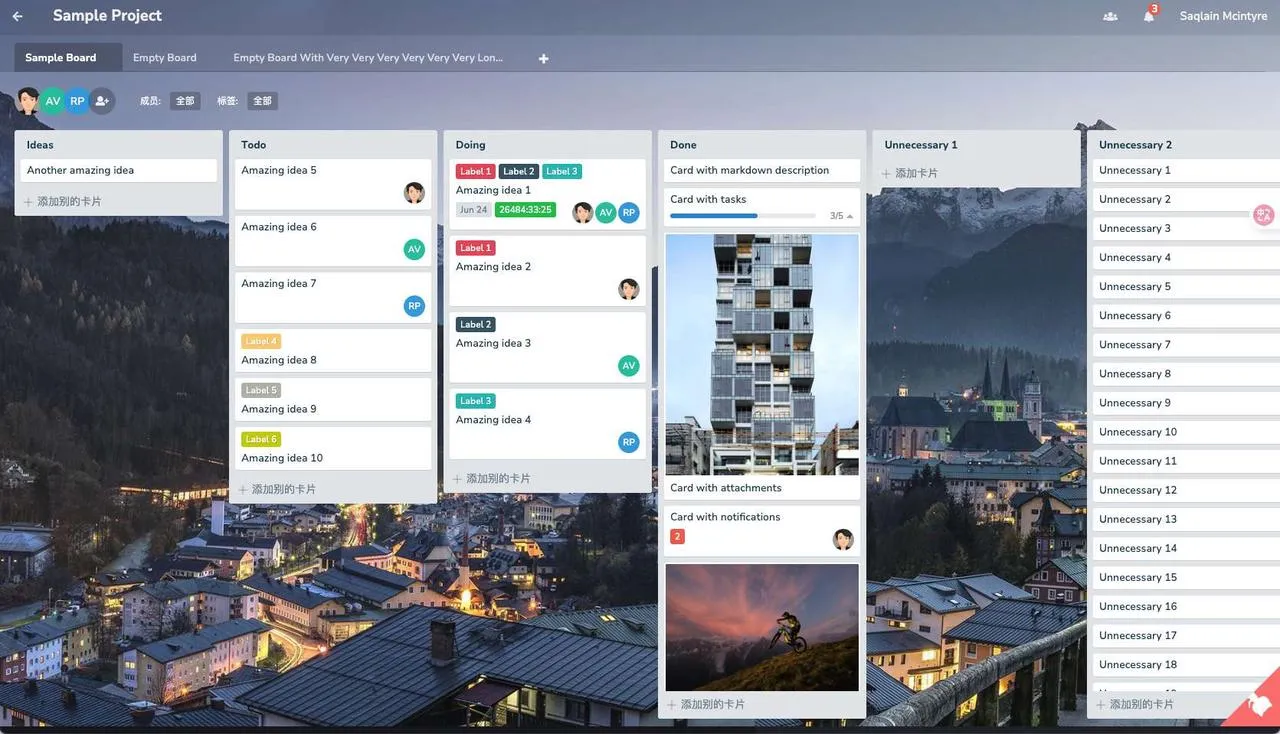
Task: Click the Sample Project title
Action: tap(107, 16)
